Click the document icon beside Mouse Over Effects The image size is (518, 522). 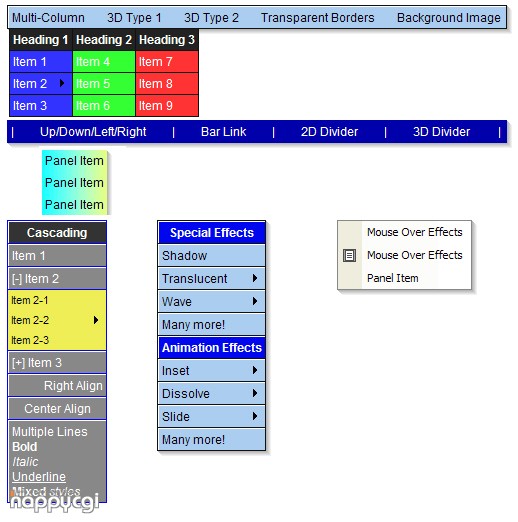pyautogui.click(x=349, y=255)
